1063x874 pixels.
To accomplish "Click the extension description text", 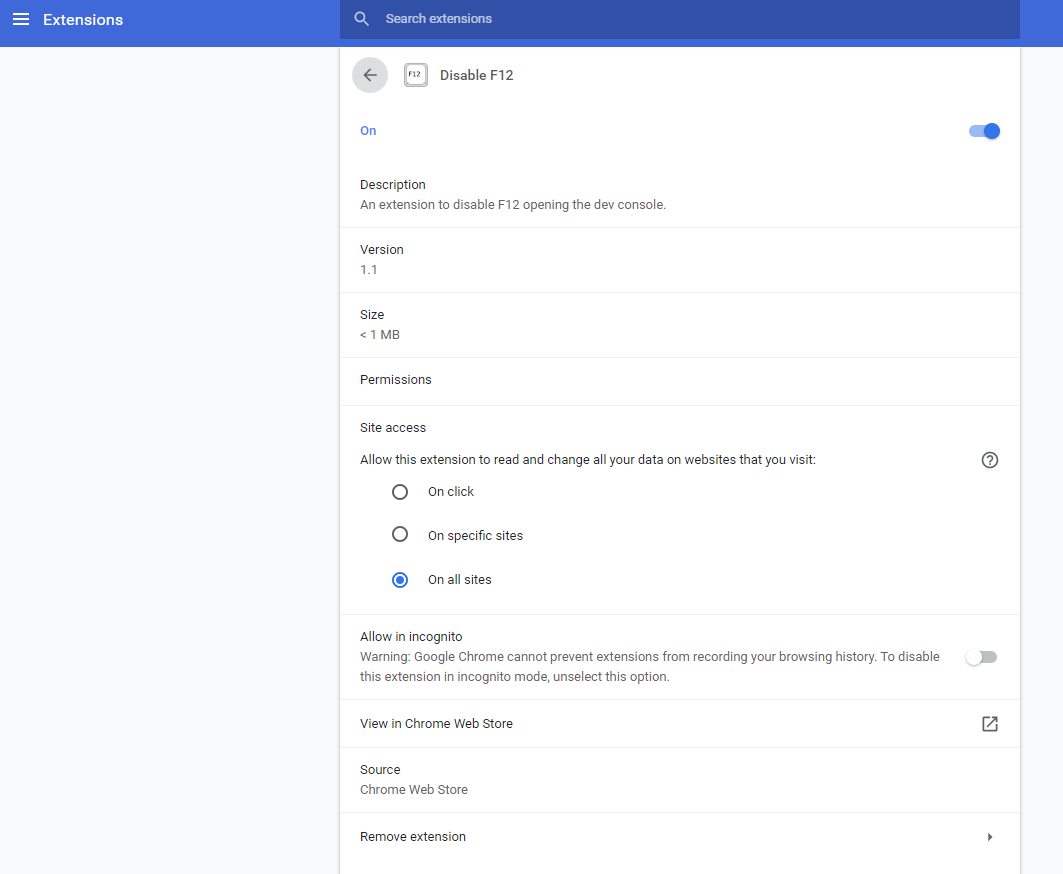I will [513, 205].
